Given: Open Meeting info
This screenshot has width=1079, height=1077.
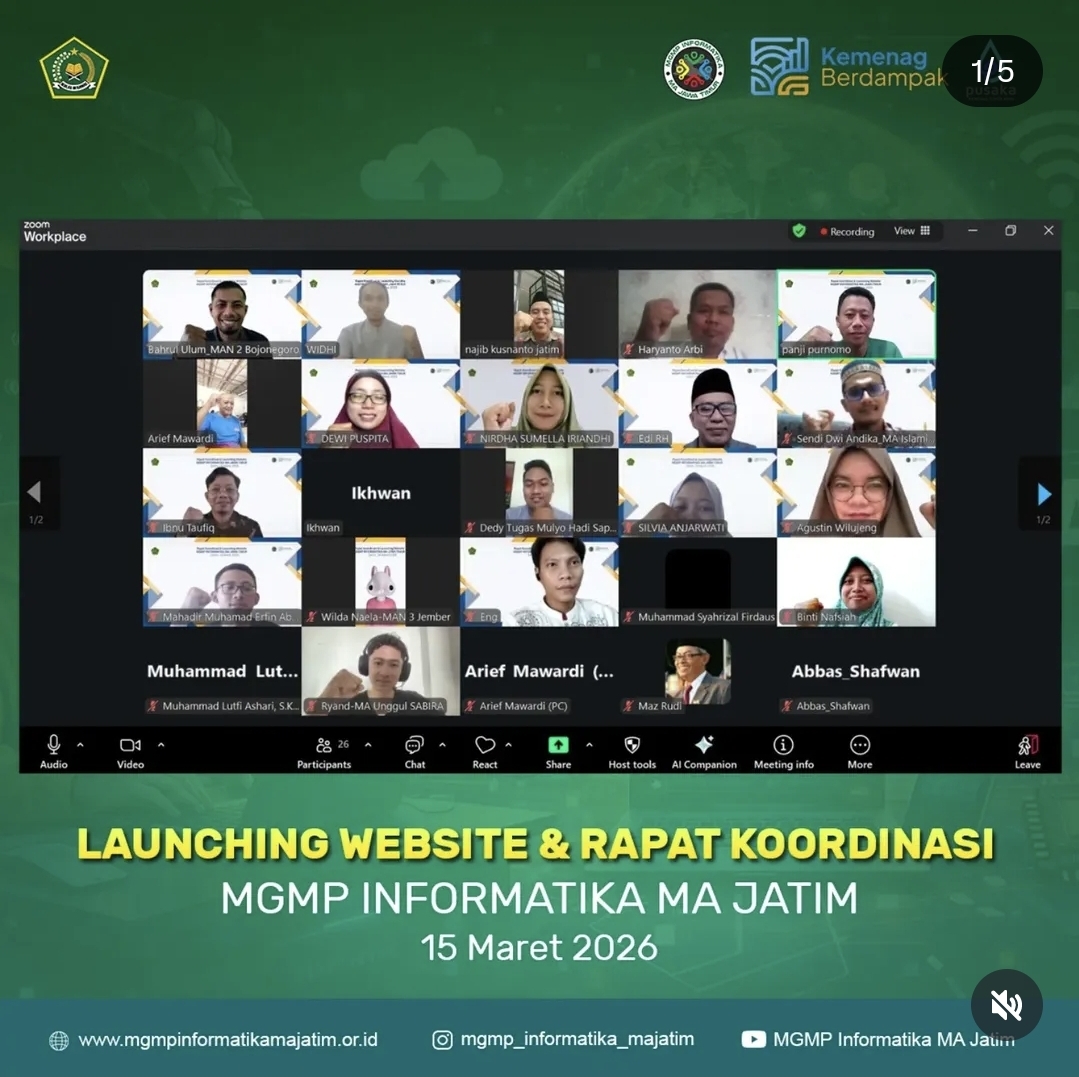Looking at the screenshot, I should (x=784, y=751).
